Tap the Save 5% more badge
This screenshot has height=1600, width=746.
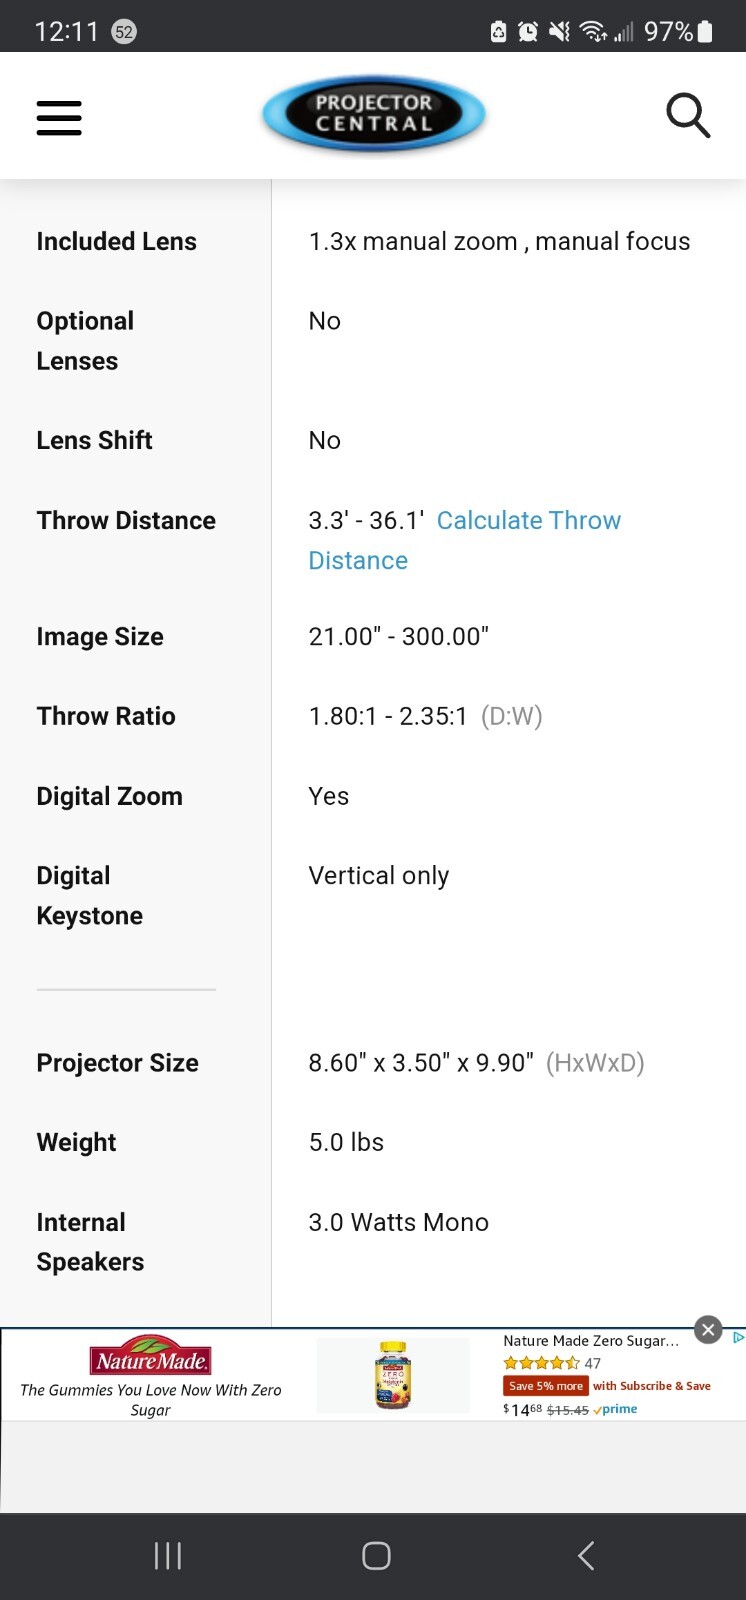(x=545, y=1386)
